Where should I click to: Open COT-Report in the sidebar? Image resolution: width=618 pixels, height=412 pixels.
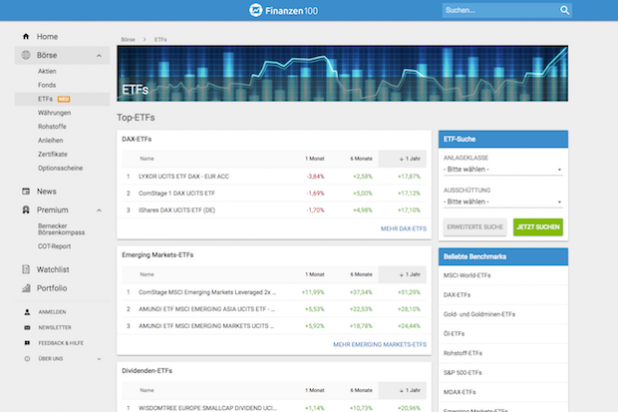pos(54,246)
